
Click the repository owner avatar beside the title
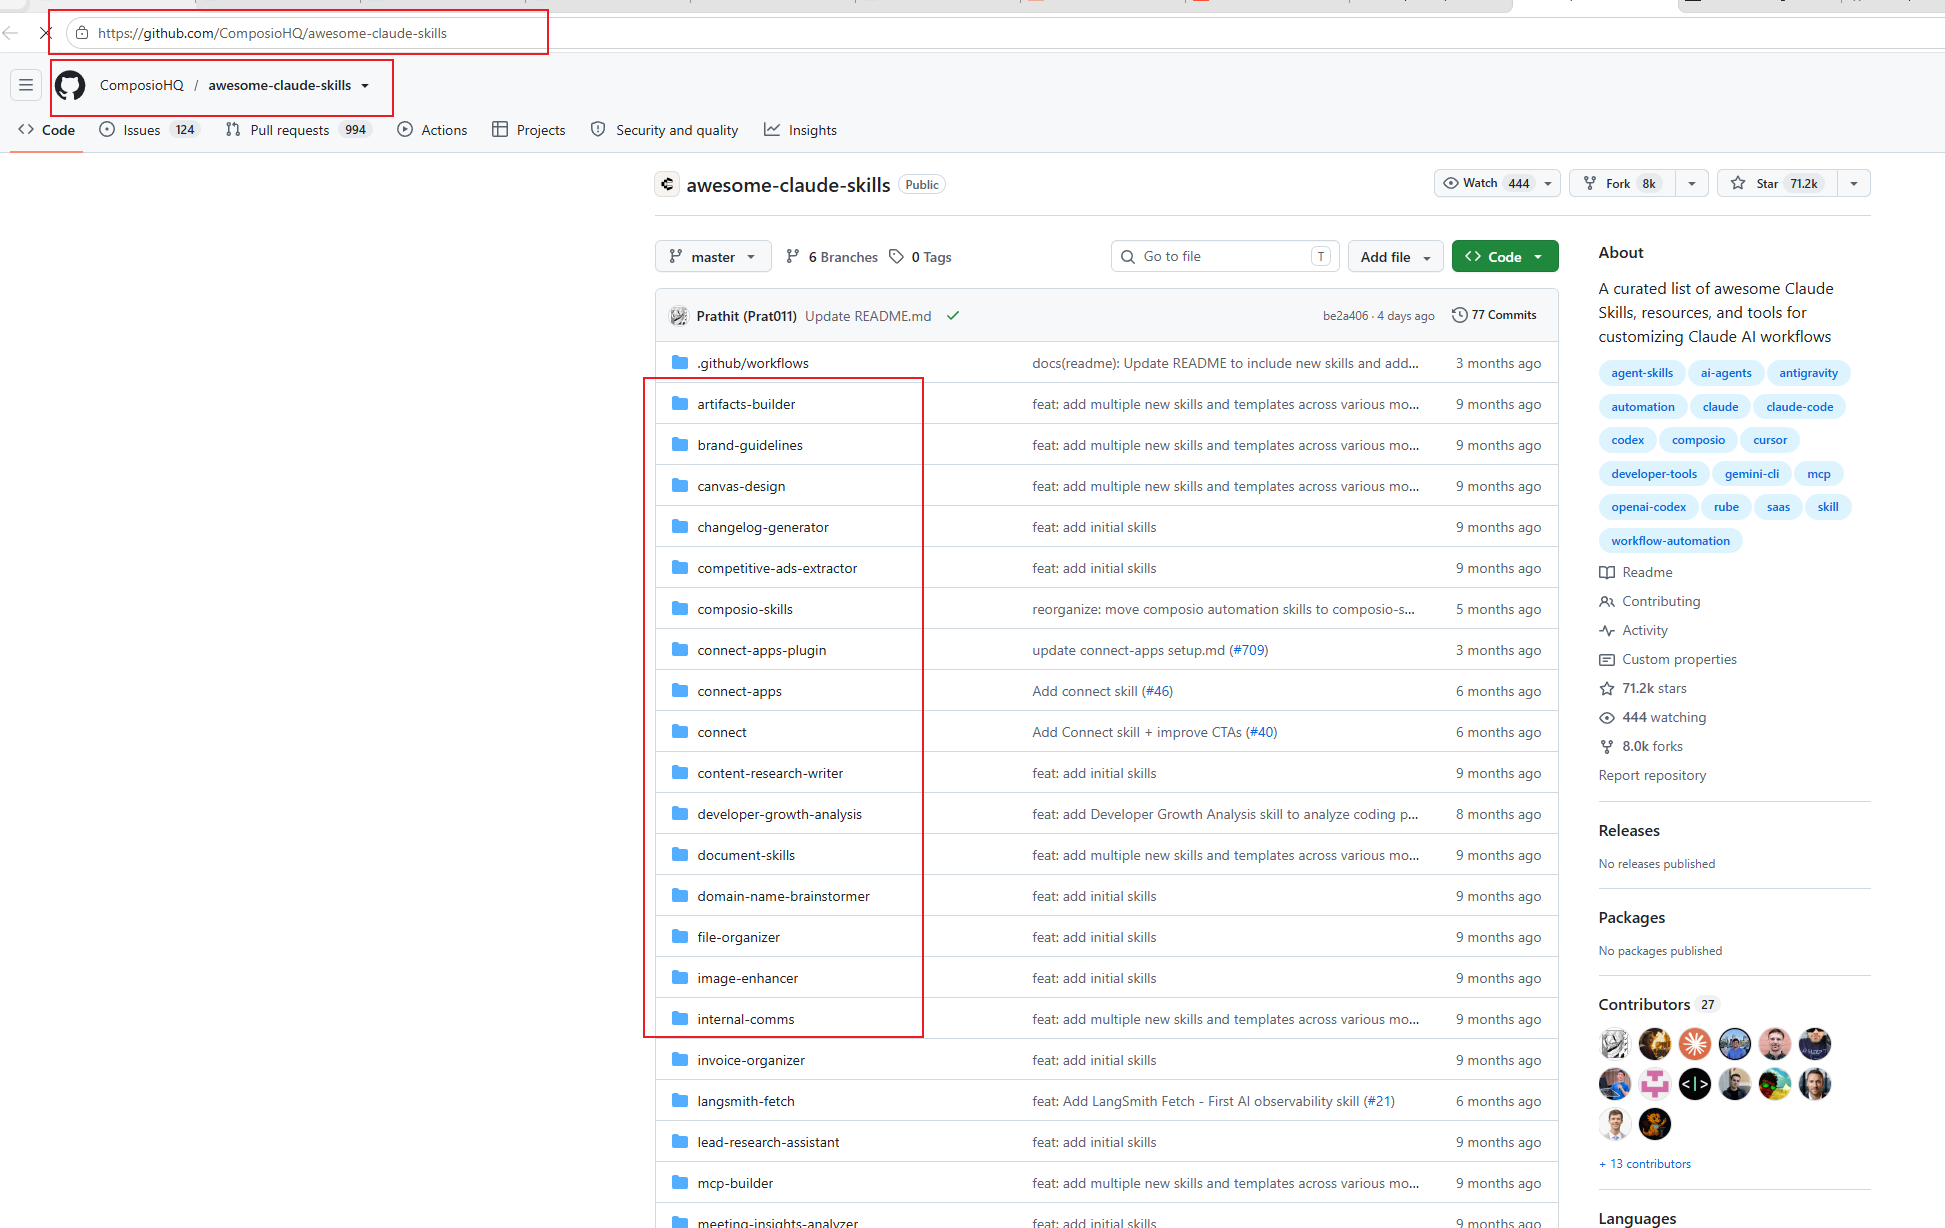pos(667,184)
